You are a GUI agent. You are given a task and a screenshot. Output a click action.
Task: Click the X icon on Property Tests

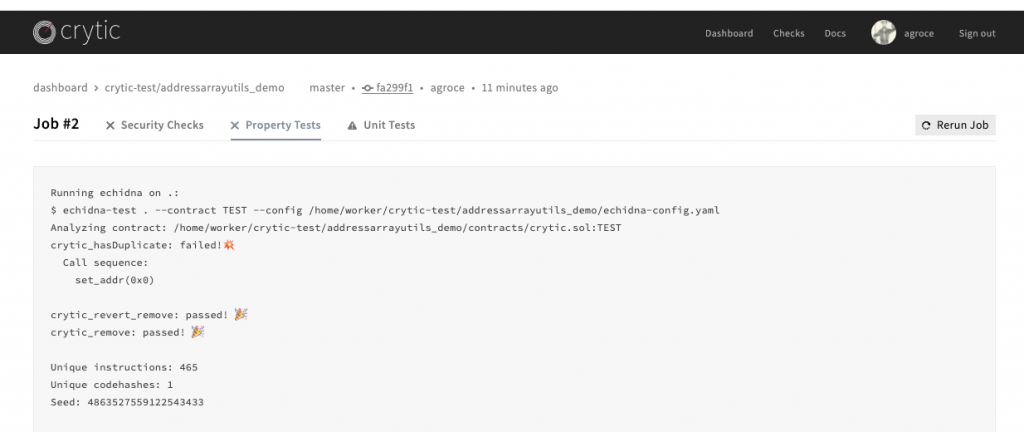235,126
